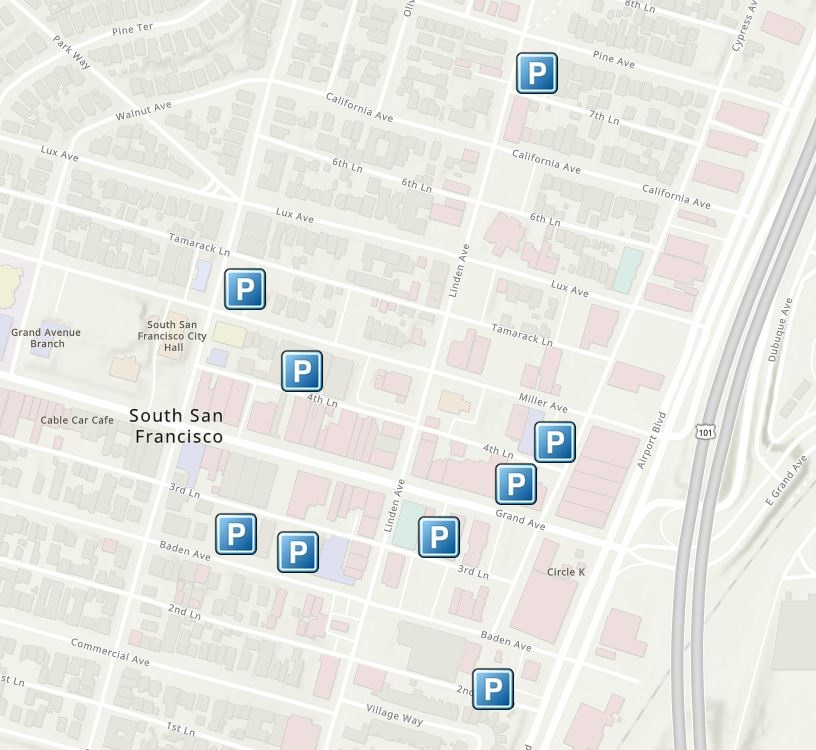Image resolution: width=816 pixels, height=750 pixels.
Task: Click the South San Francisco city name
Action: click(x=180, y=425)
